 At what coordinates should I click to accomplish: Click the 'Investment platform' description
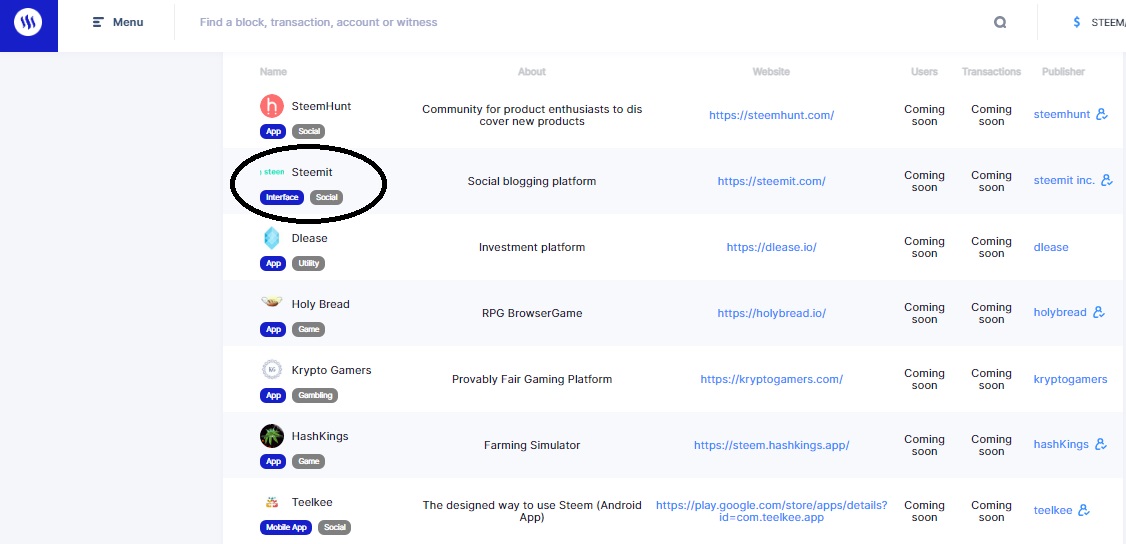pos(531,247)
